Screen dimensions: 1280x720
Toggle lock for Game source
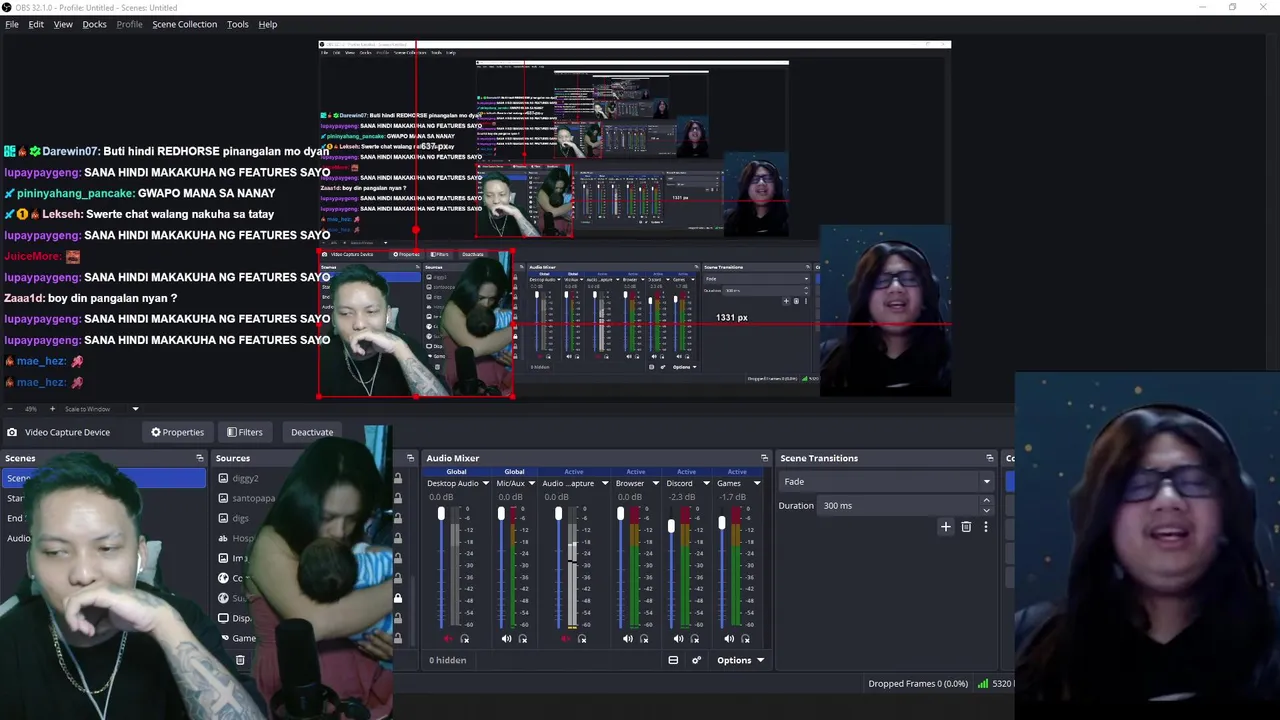tap(398, 638)
